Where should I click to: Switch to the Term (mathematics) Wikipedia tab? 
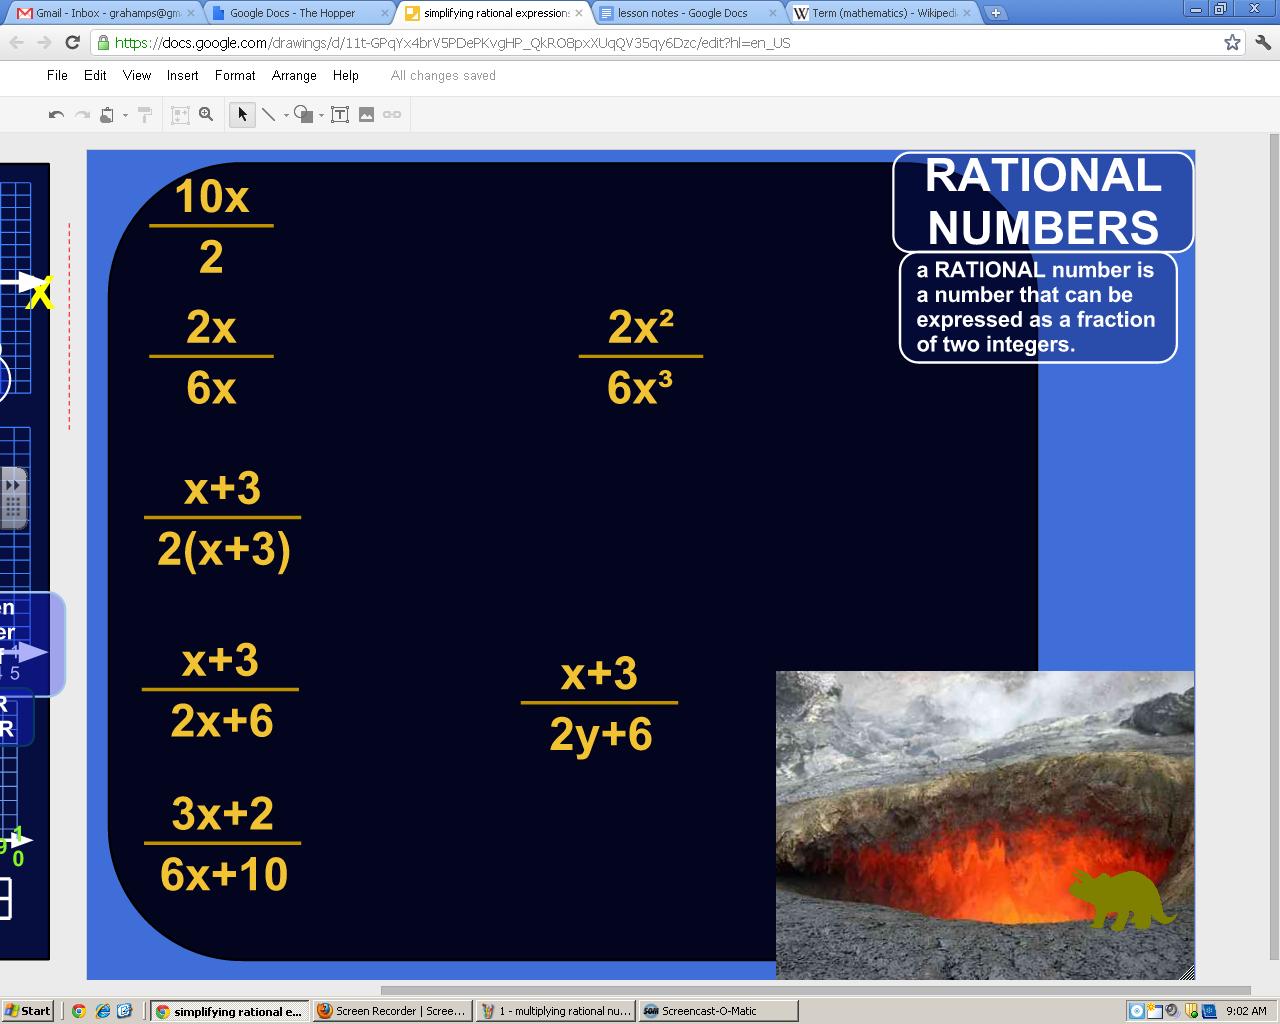pos(880,12)
